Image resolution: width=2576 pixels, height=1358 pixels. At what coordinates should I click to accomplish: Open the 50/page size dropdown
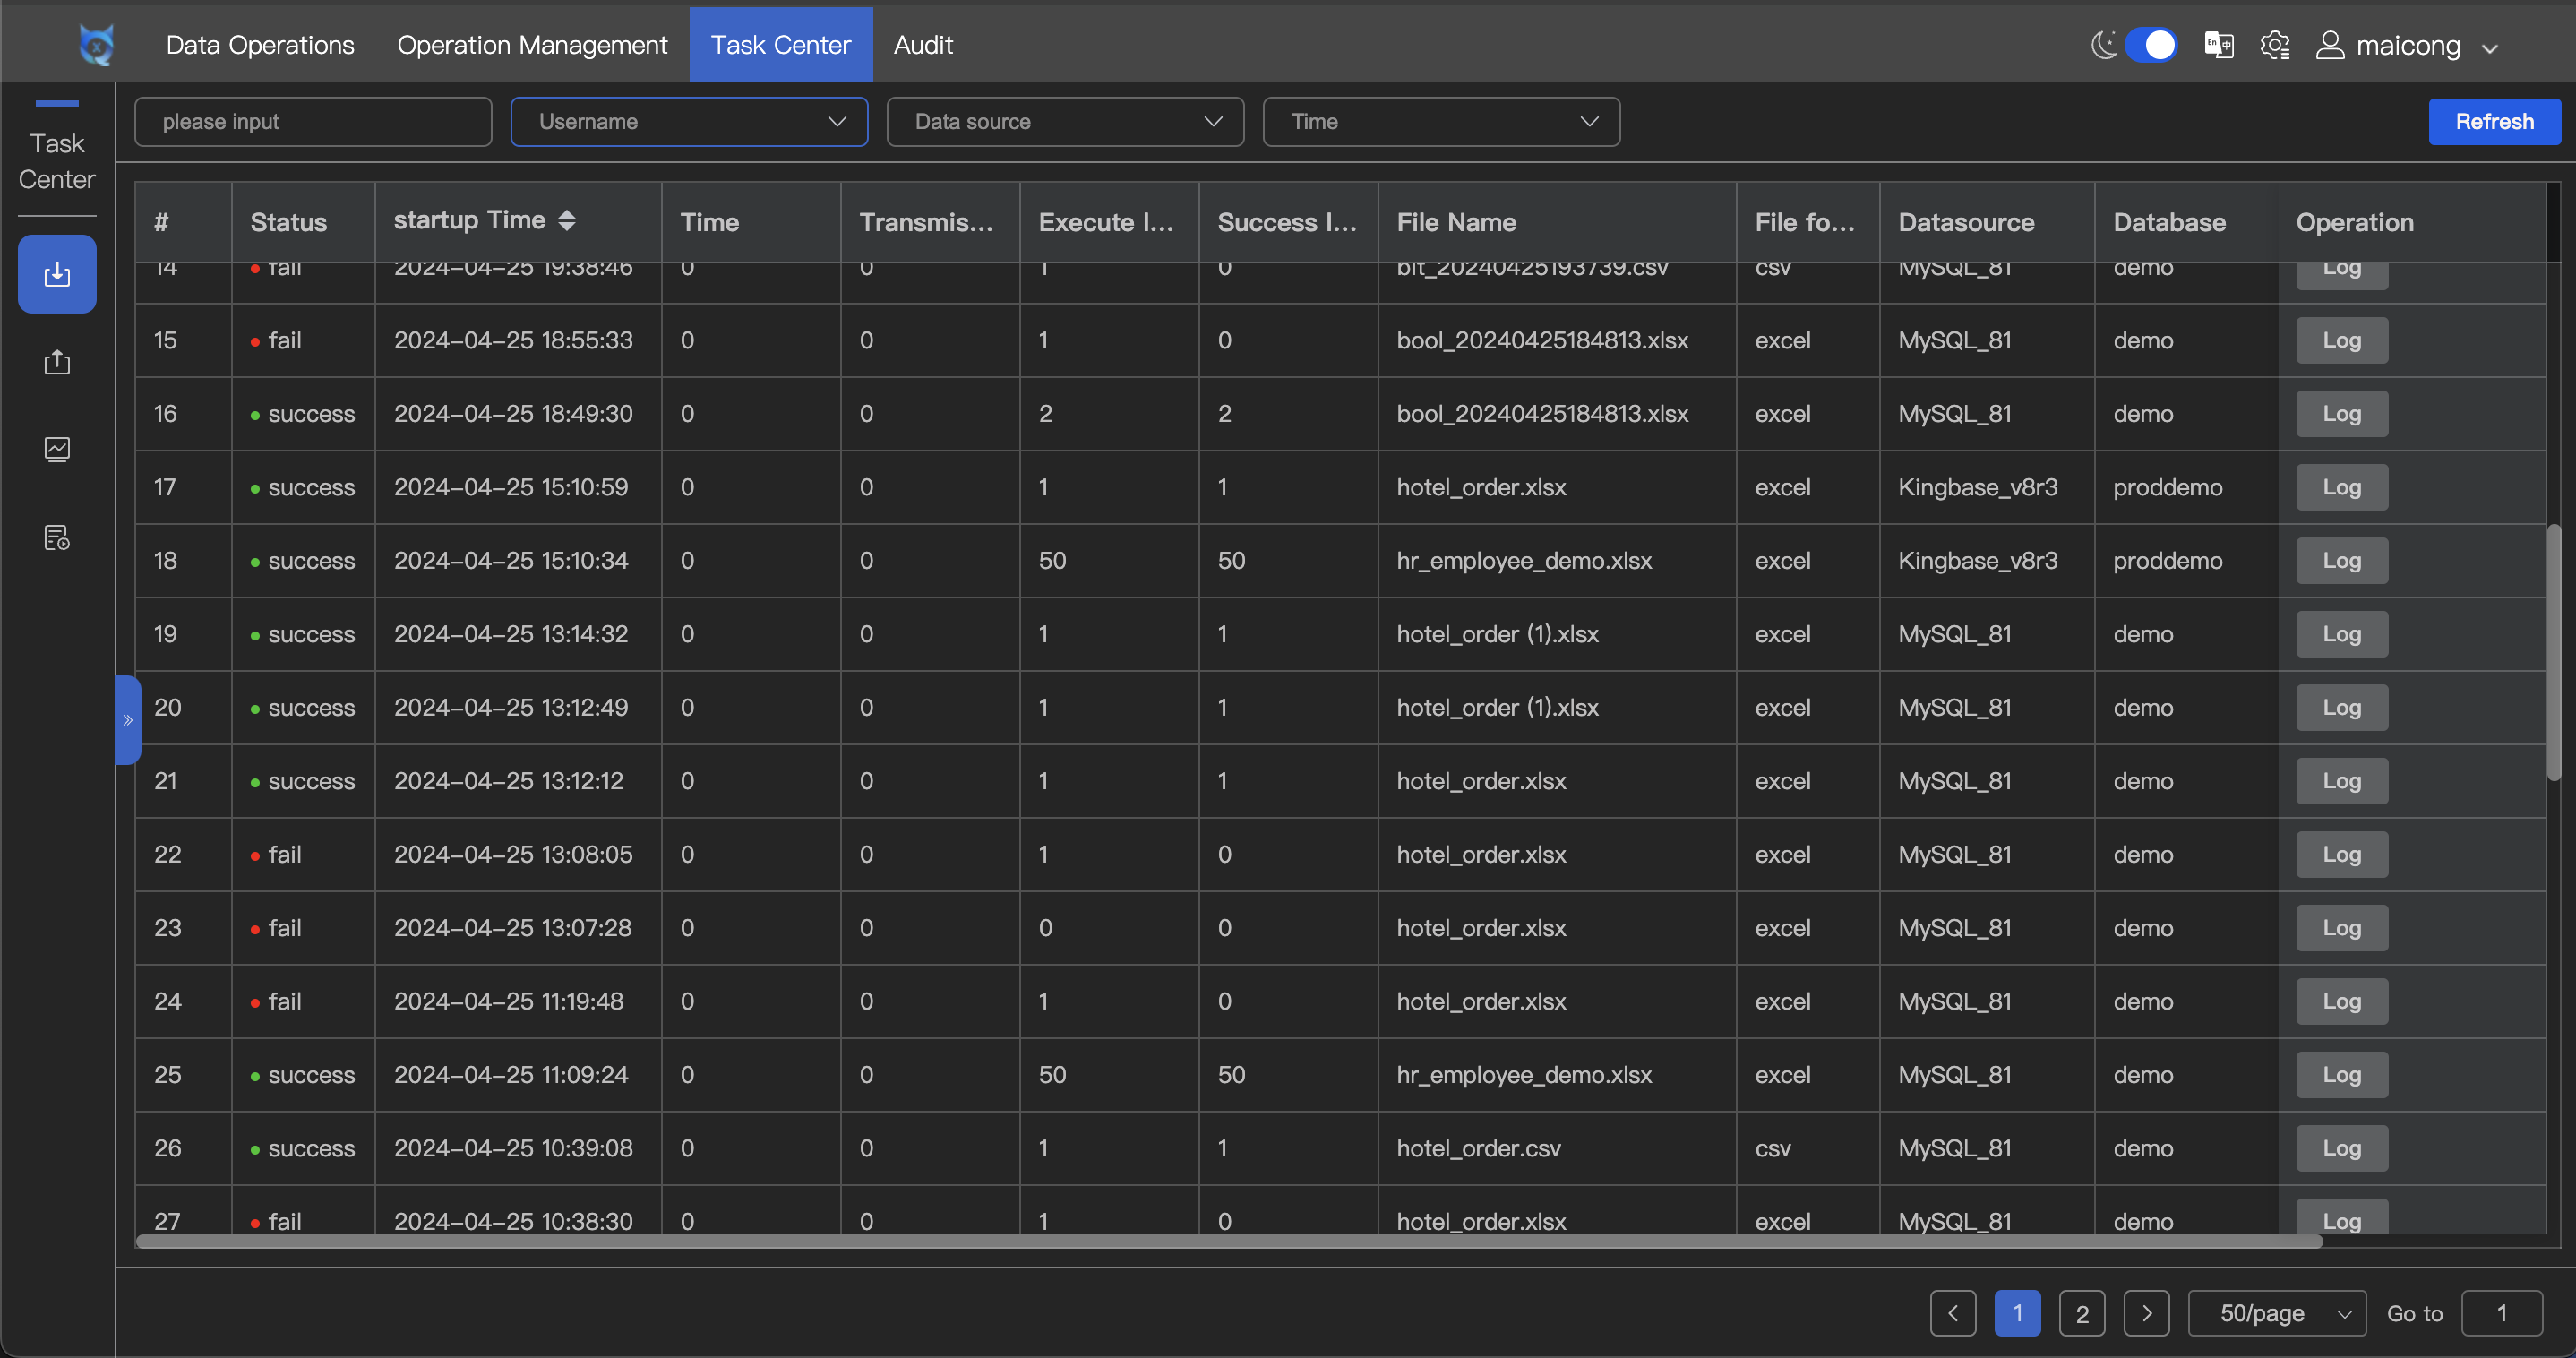(2276, 1313)
